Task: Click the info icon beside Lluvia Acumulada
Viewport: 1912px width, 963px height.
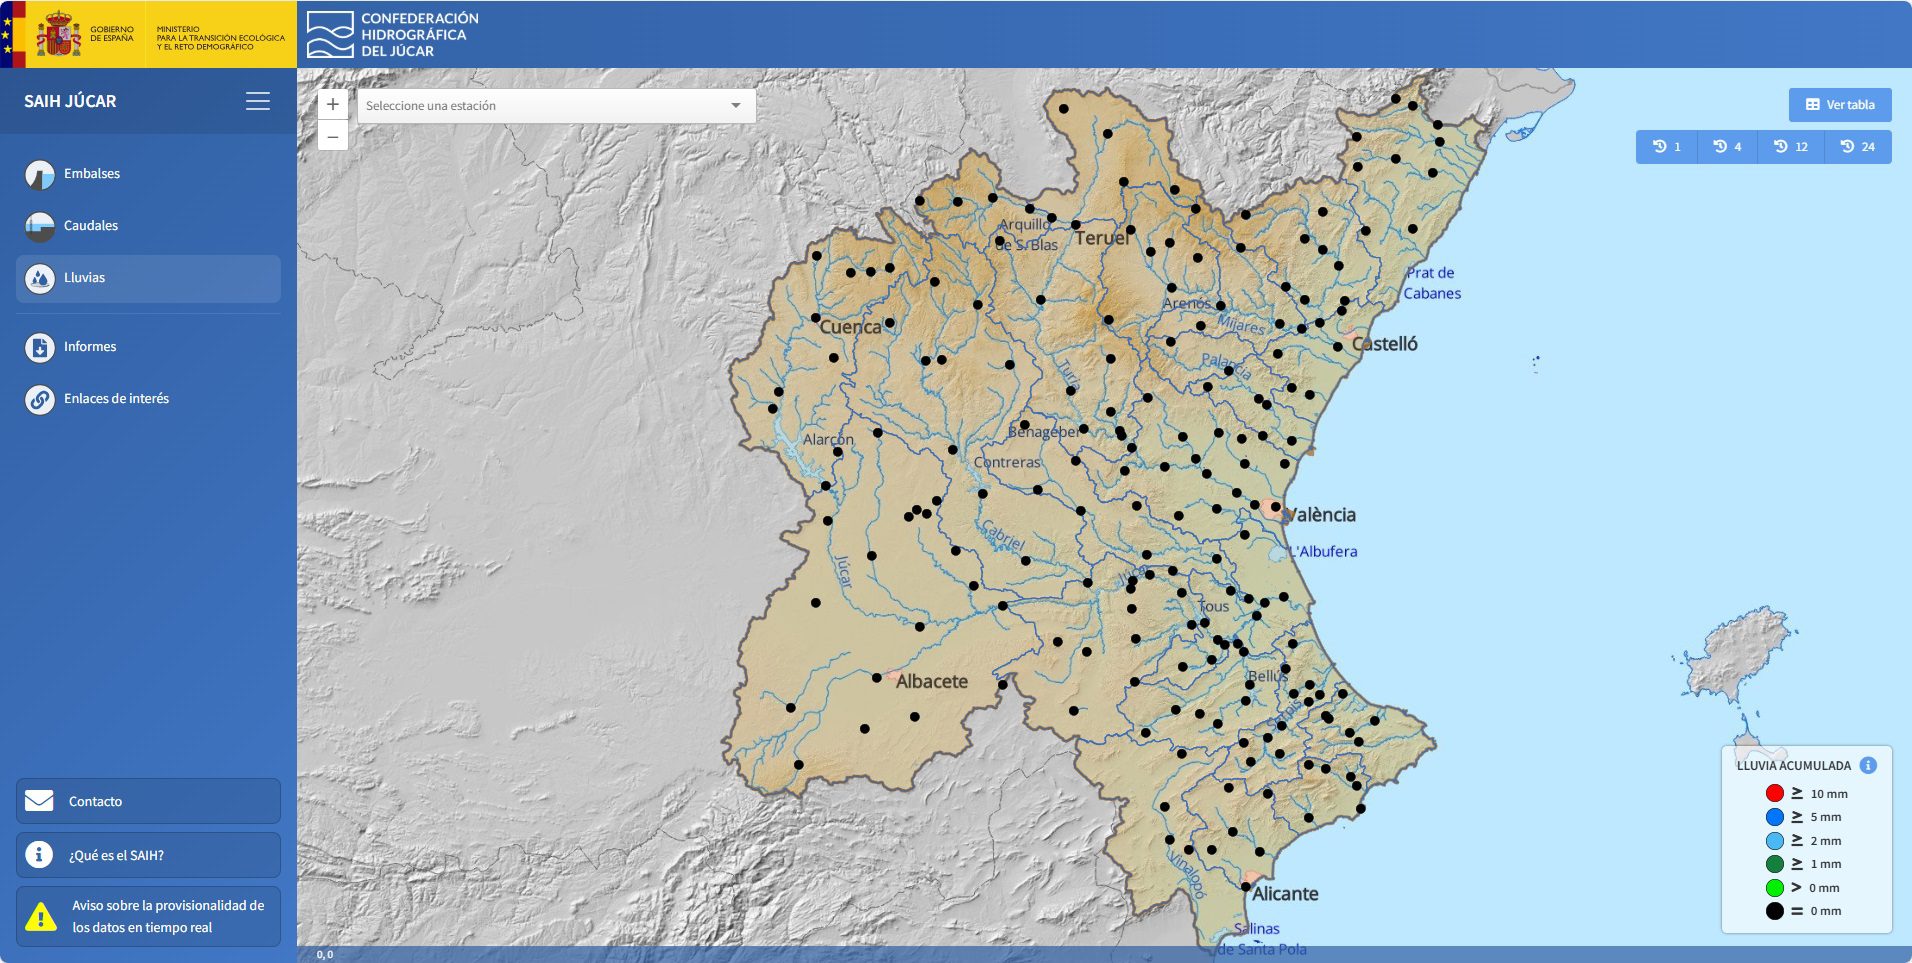Action: point(1868,765)
